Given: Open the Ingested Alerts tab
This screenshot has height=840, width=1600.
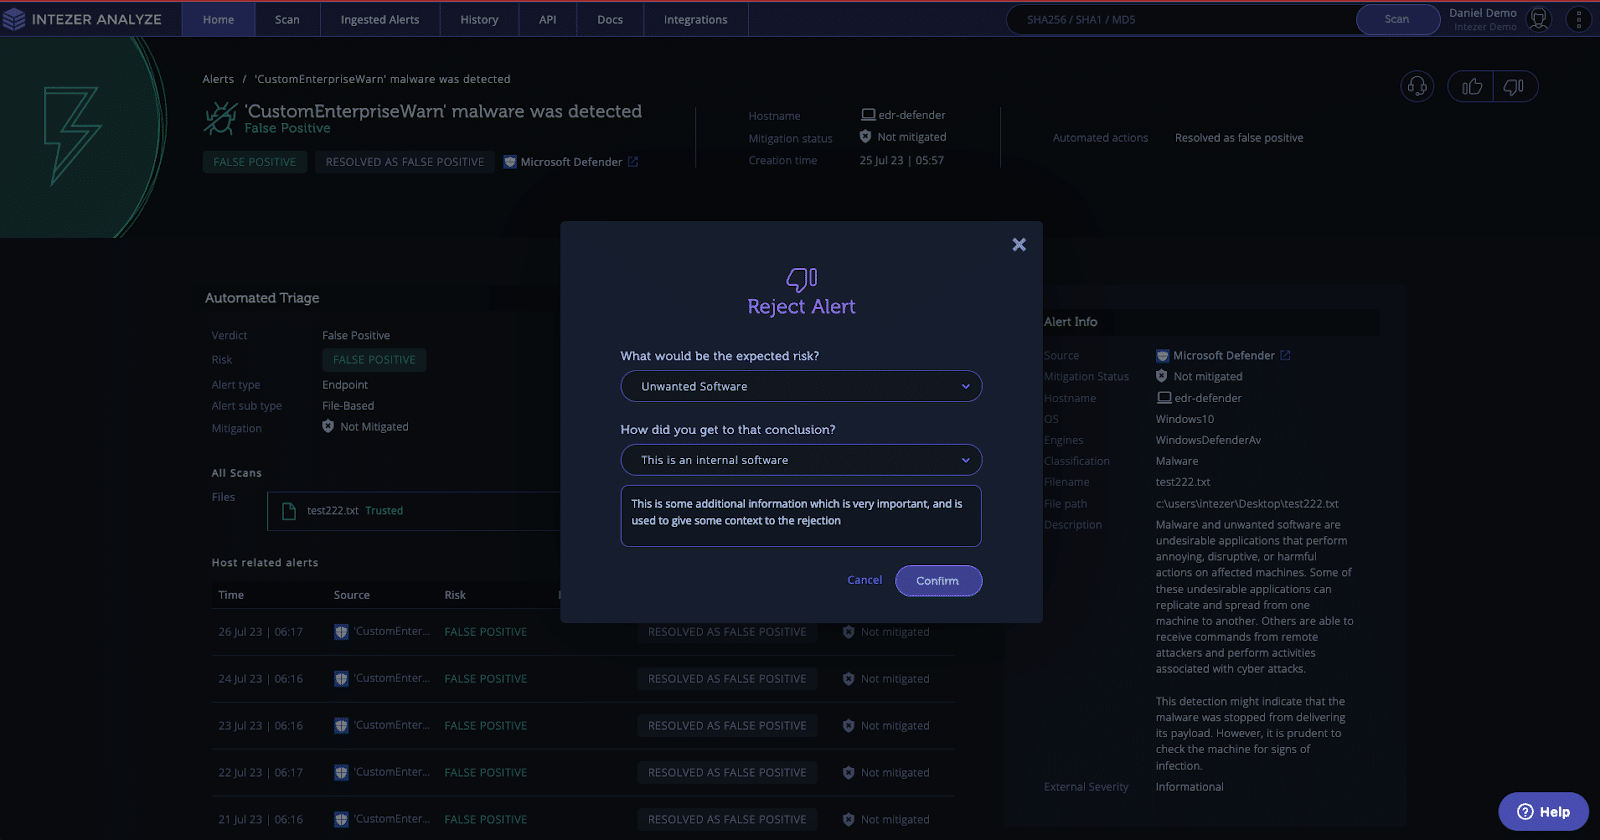Looking at the screenshot, I should pyautogui.click(x=380, y=19).
